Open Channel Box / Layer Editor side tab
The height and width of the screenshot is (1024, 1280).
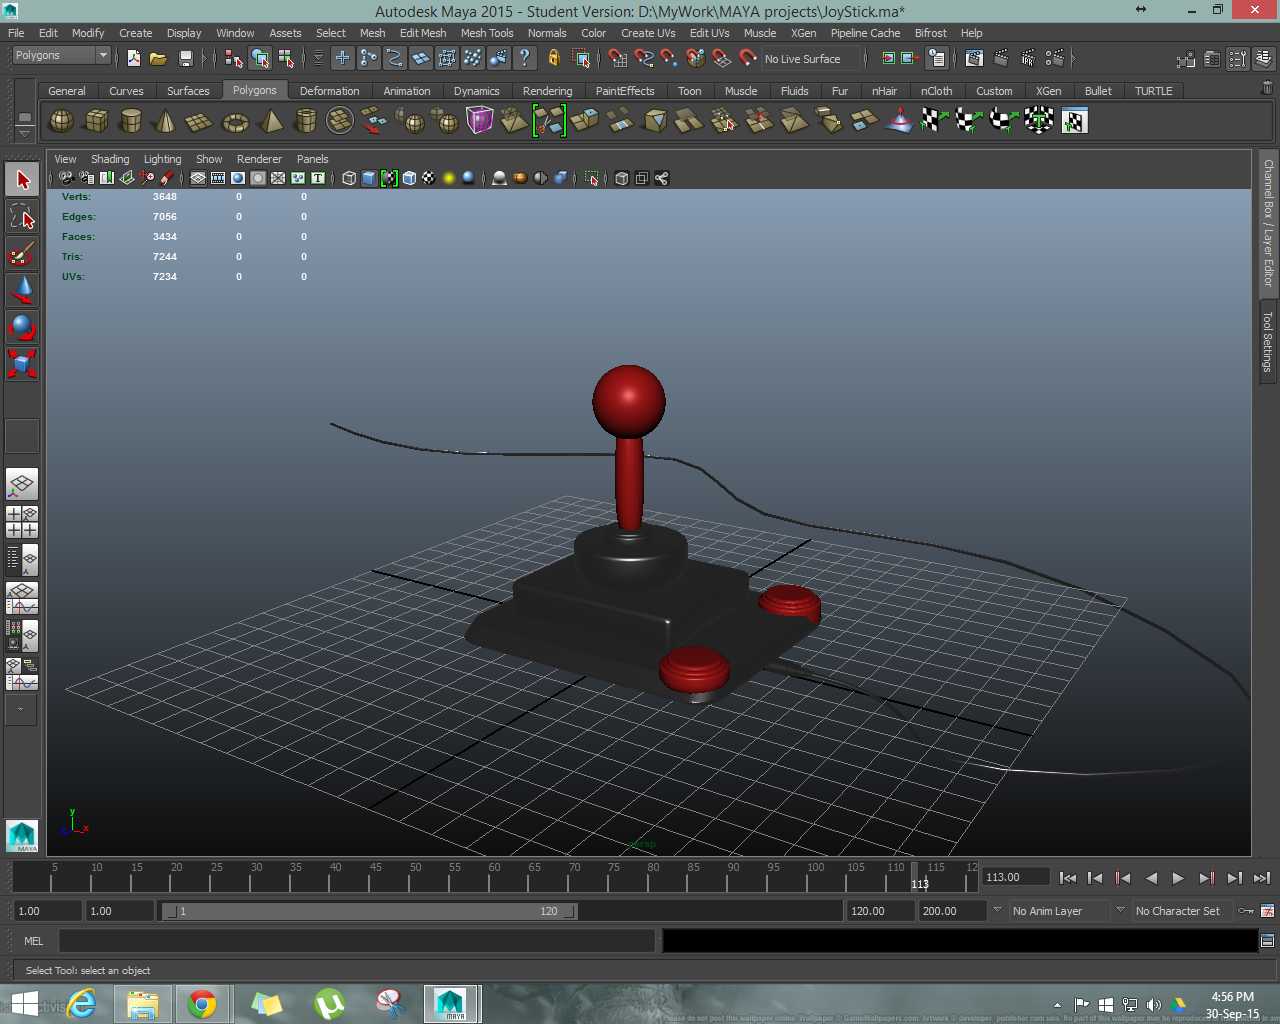click(x=1267, y=223)
